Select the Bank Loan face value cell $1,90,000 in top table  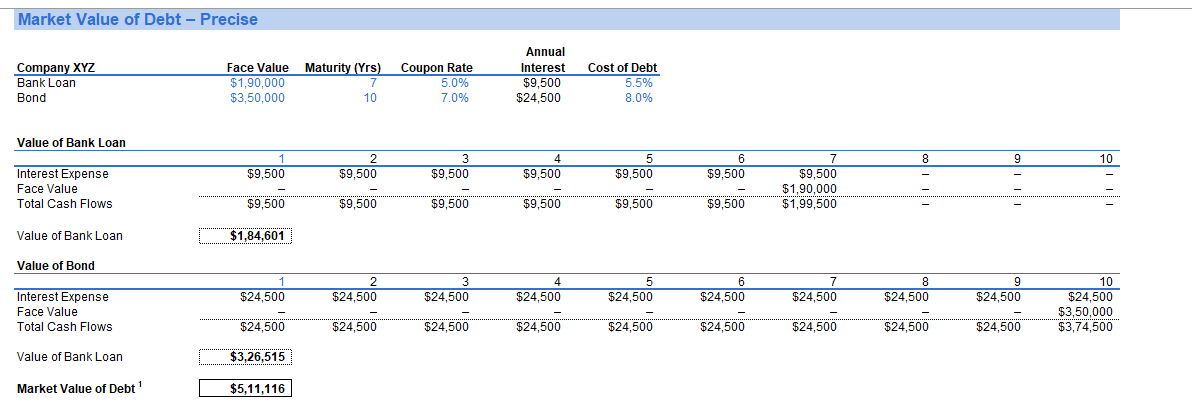click(x=257, y=83)
